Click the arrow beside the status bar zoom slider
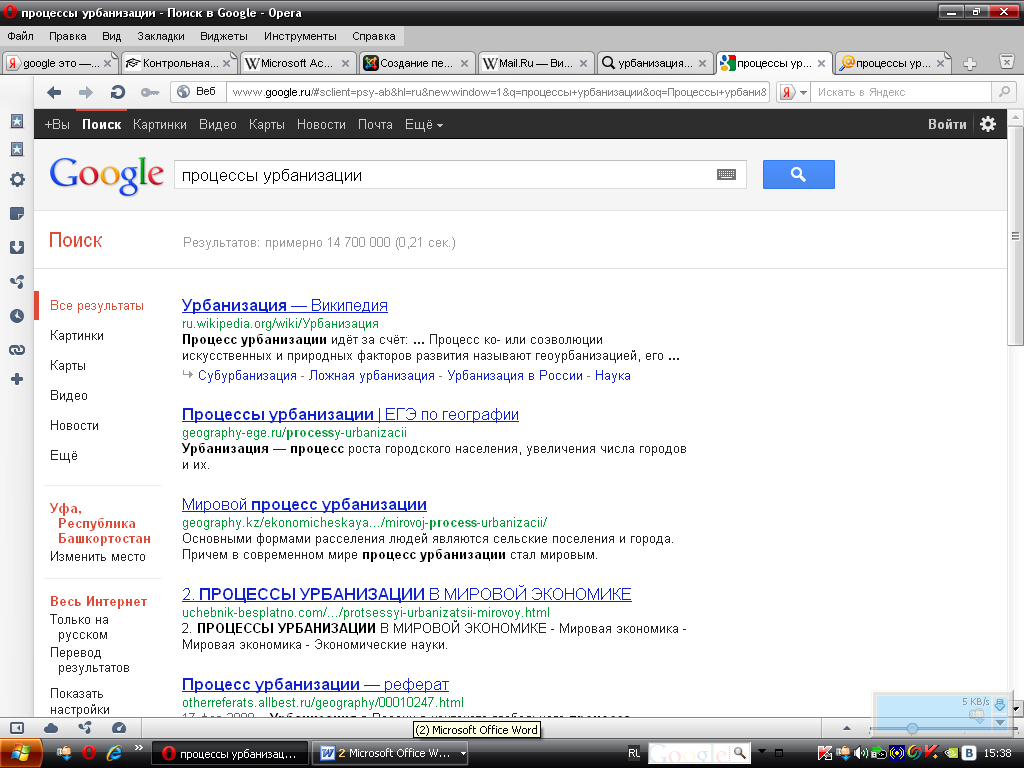1024x768 pixels. [846, 728]
